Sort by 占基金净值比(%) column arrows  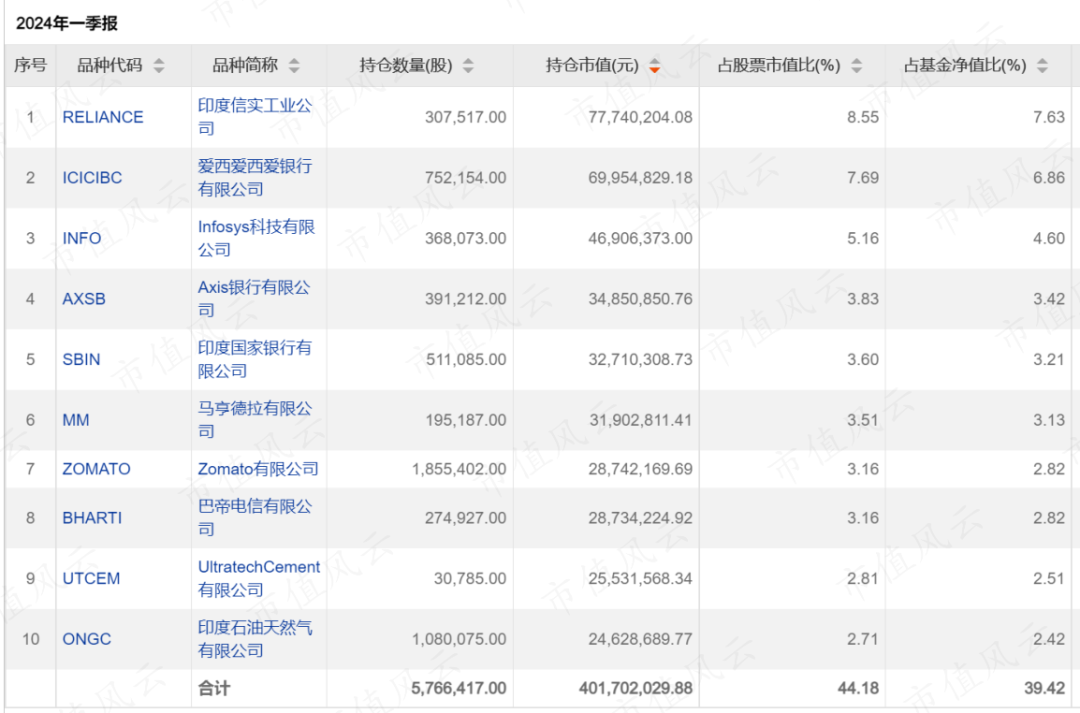(1042, 65)
